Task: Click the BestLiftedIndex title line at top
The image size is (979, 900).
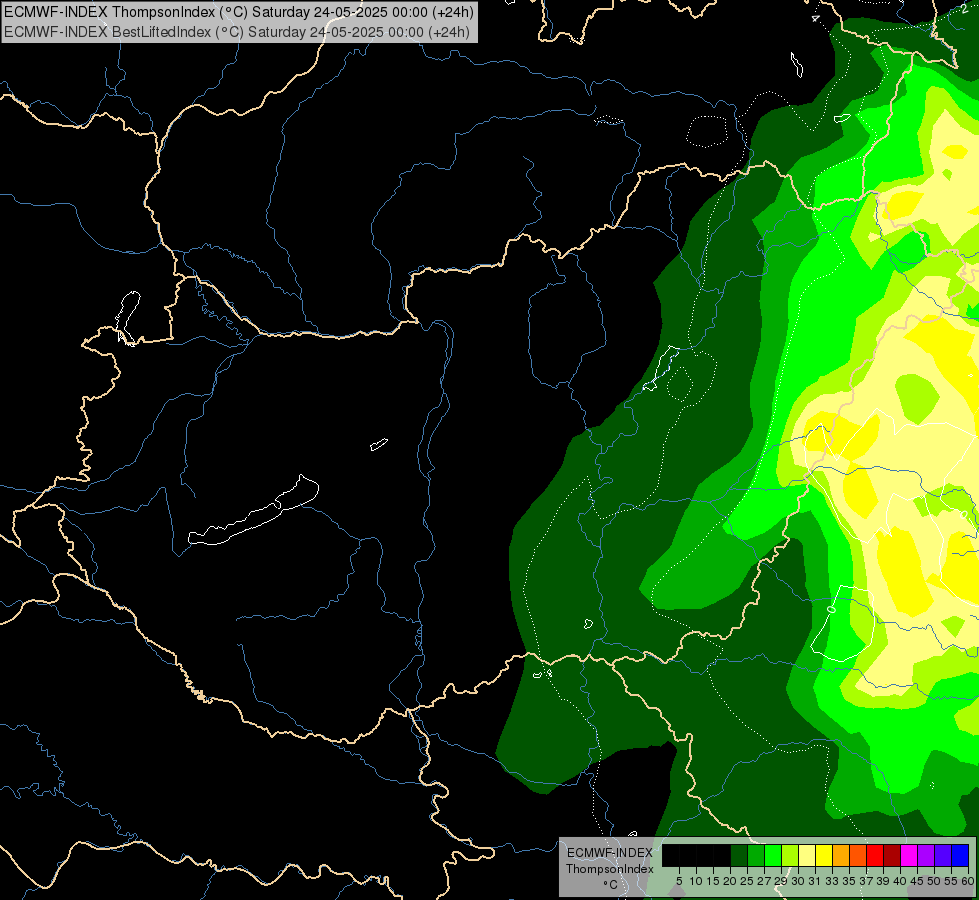Action: click(237, 32)
